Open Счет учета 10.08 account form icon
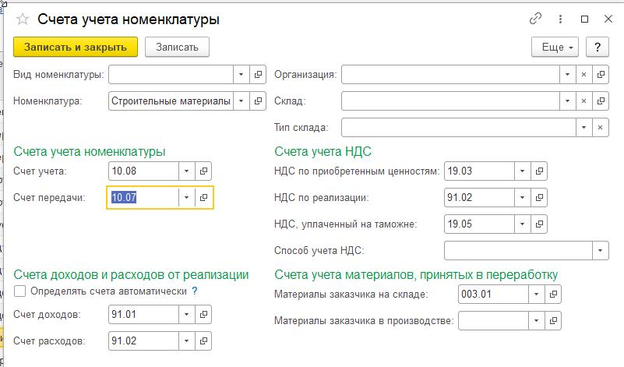The image size is (624, 367). click(203, 171)
